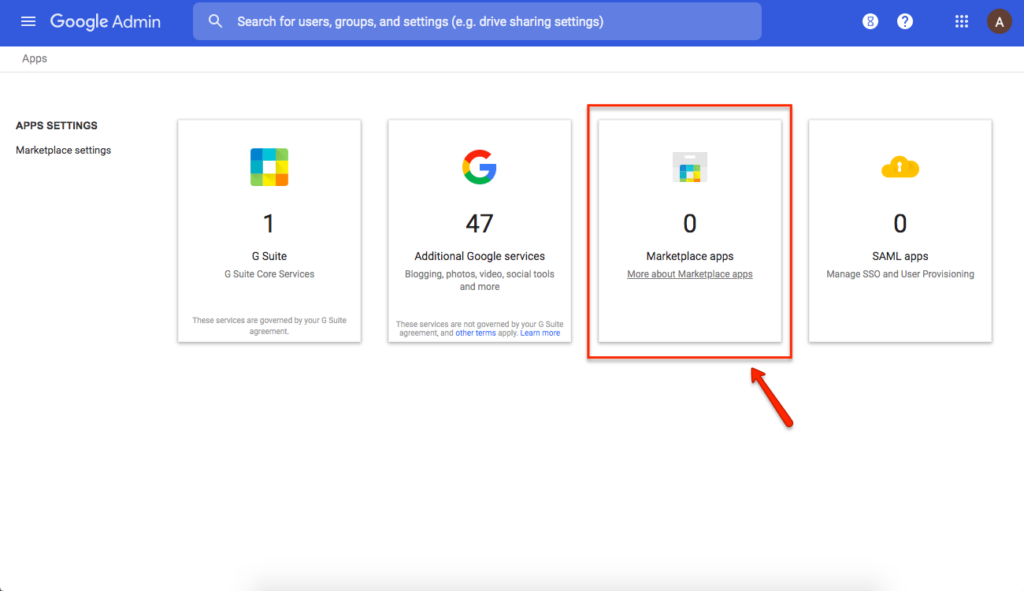Click the search magnifier icon
The image size is (1024, 591).
215,22
